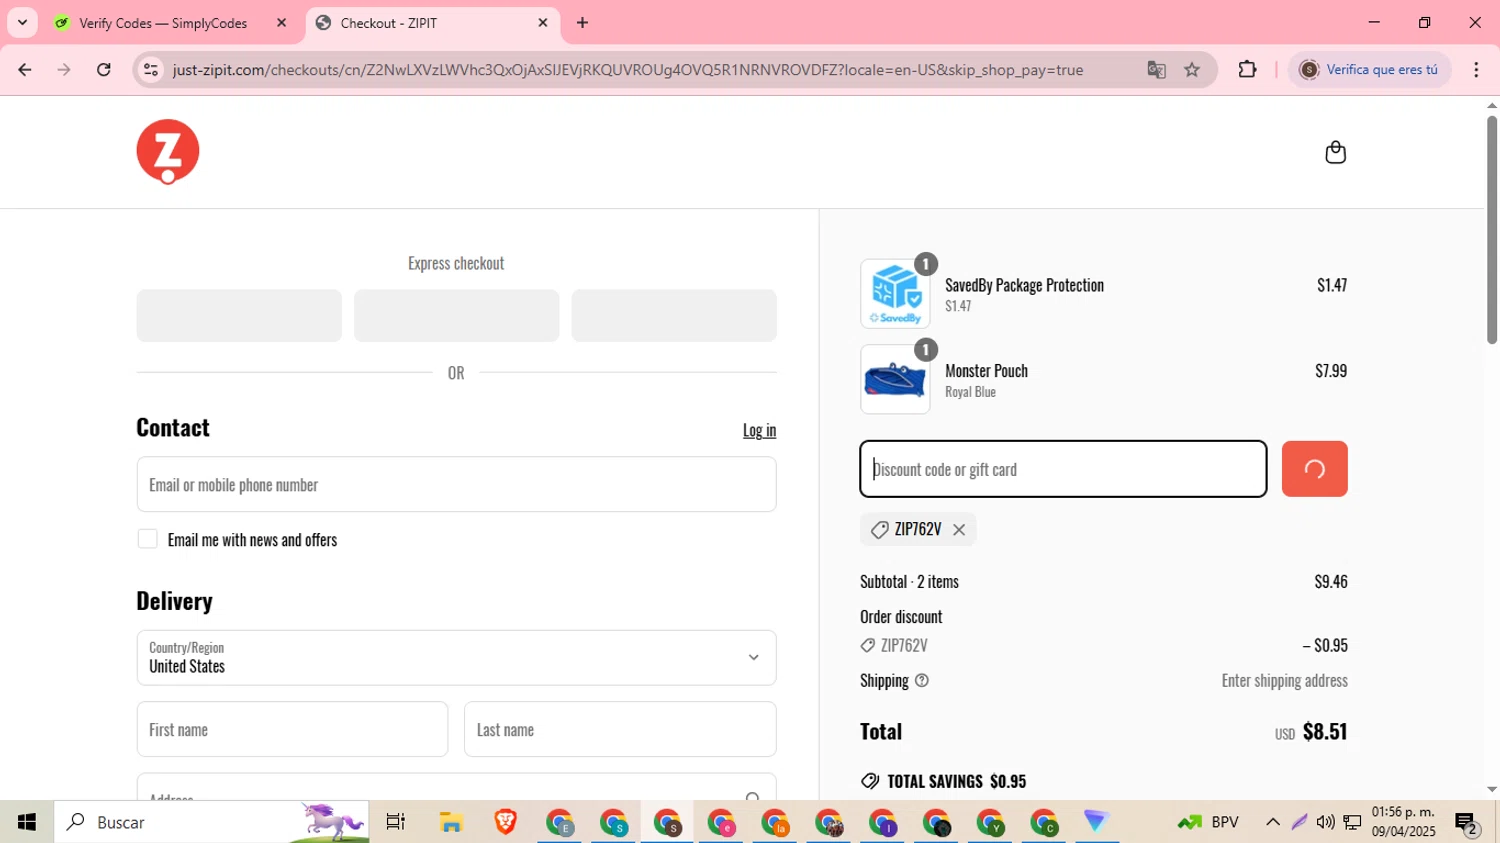The width and height of the screenshot is (1500, 843).
Task: Click the First name field
Action: pyautogui.click(x=292, y=730)
